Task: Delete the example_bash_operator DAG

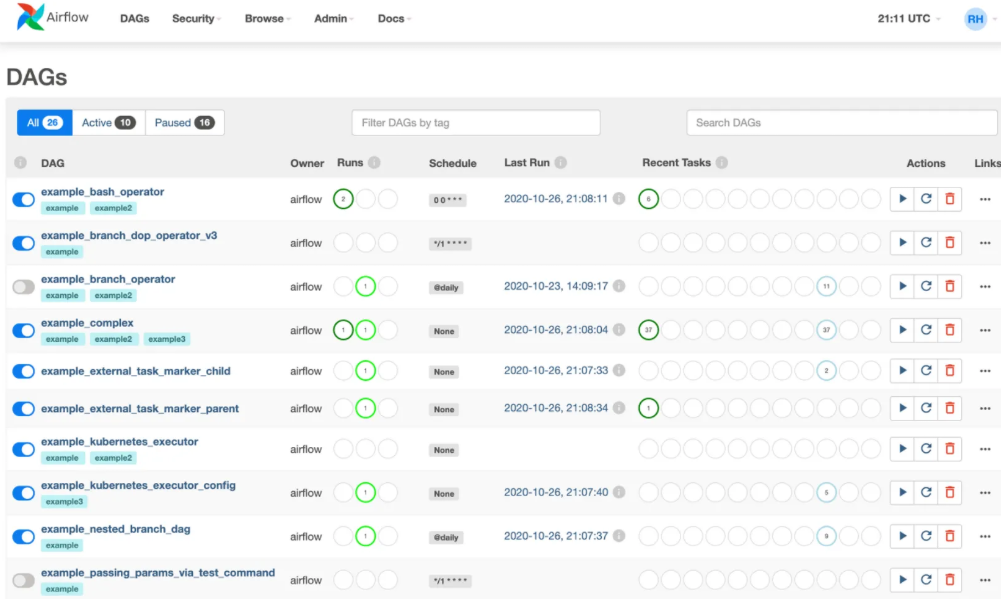Action: tap(949, 199)
